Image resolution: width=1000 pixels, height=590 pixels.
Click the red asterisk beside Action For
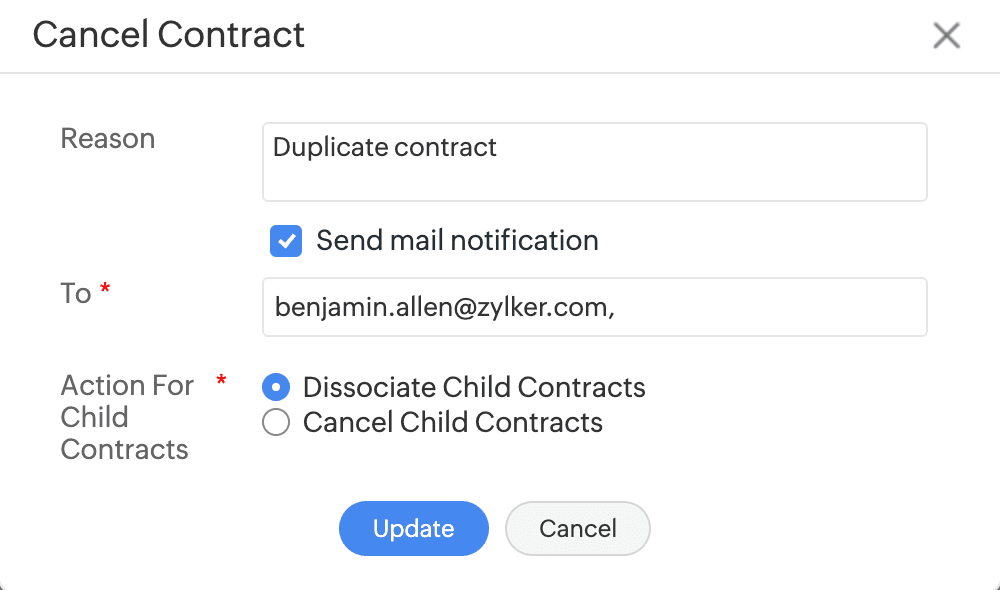tap(221, 381)
